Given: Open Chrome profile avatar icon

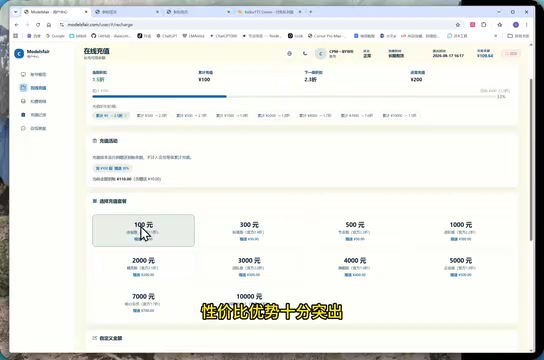Looking at the screenshot, I should pyautogui.click(x=516, y=25).
